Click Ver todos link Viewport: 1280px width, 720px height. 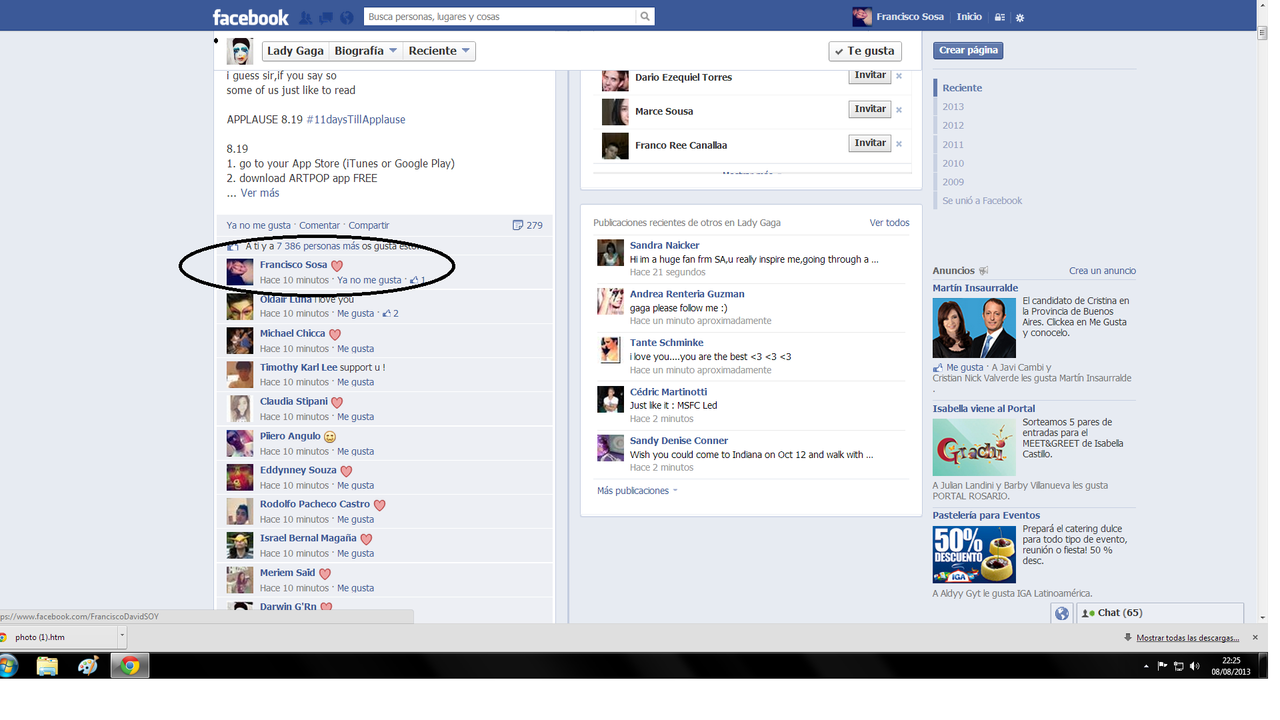(889, 223)
